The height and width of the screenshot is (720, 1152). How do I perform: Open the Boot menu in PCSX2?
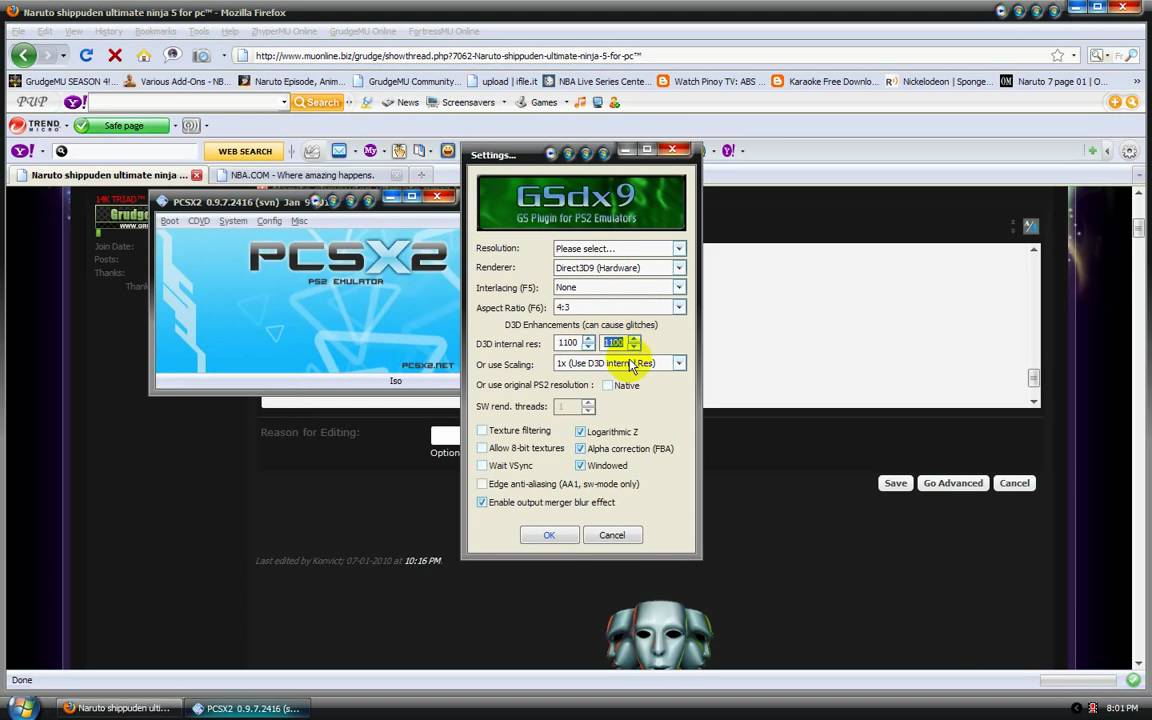(x=170, y=220)
